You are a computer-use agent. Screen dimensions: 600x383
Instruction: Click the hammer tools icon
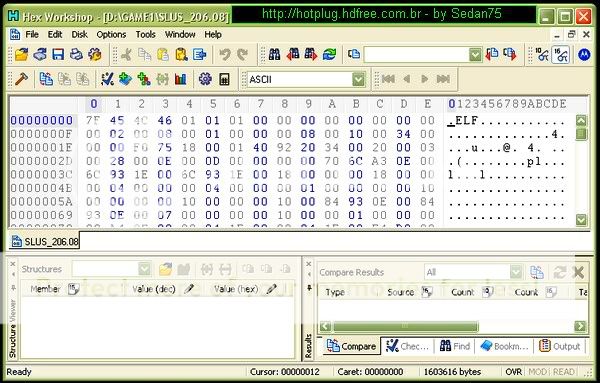21,79
